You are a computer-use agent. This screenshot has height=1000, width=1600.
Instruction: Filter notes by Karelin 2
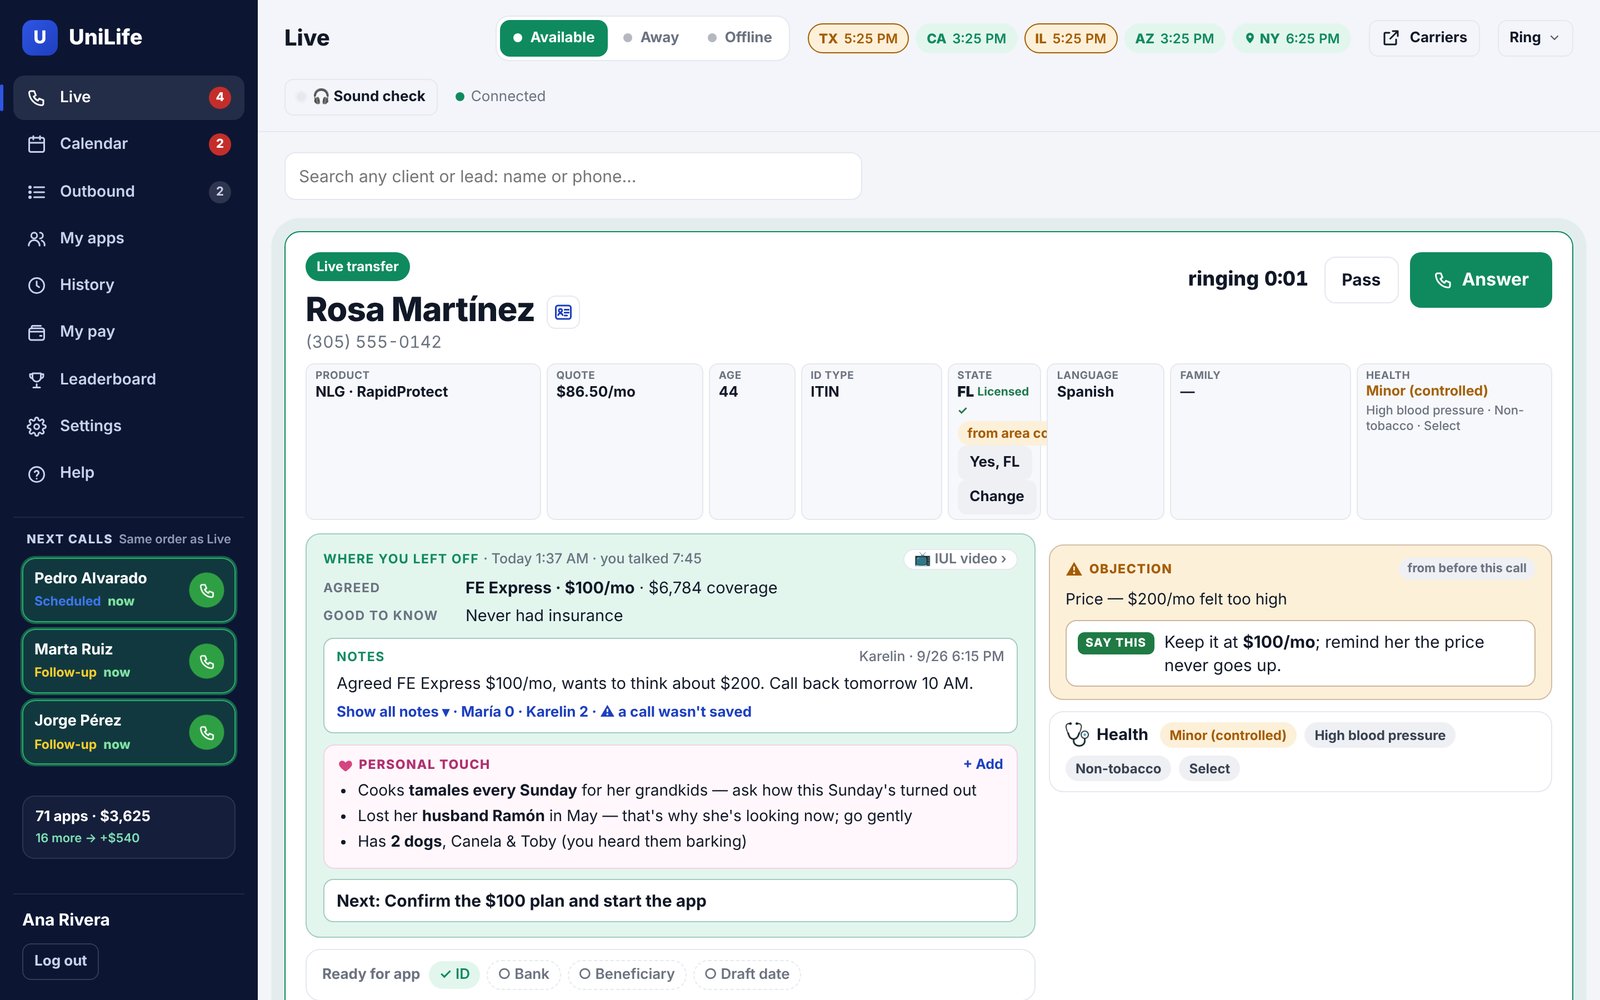pyautogui.click(x=557, y=712)
